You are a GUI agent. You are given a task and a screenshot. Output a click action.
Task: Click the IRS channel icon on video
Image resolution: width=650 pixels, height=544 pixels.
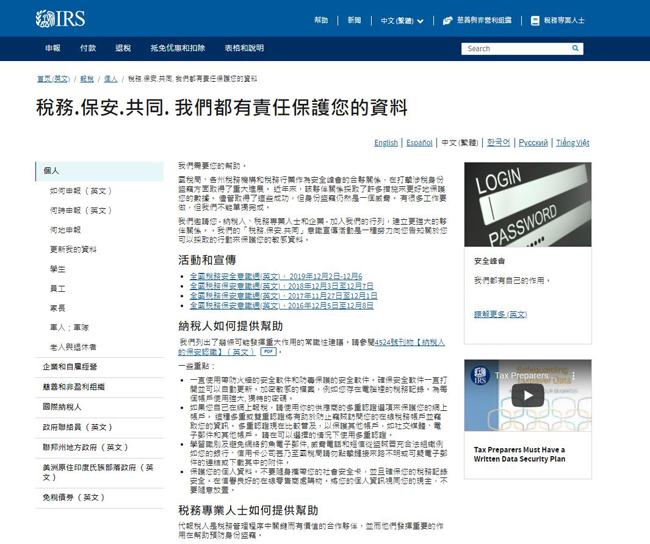(x=480, y=376)
